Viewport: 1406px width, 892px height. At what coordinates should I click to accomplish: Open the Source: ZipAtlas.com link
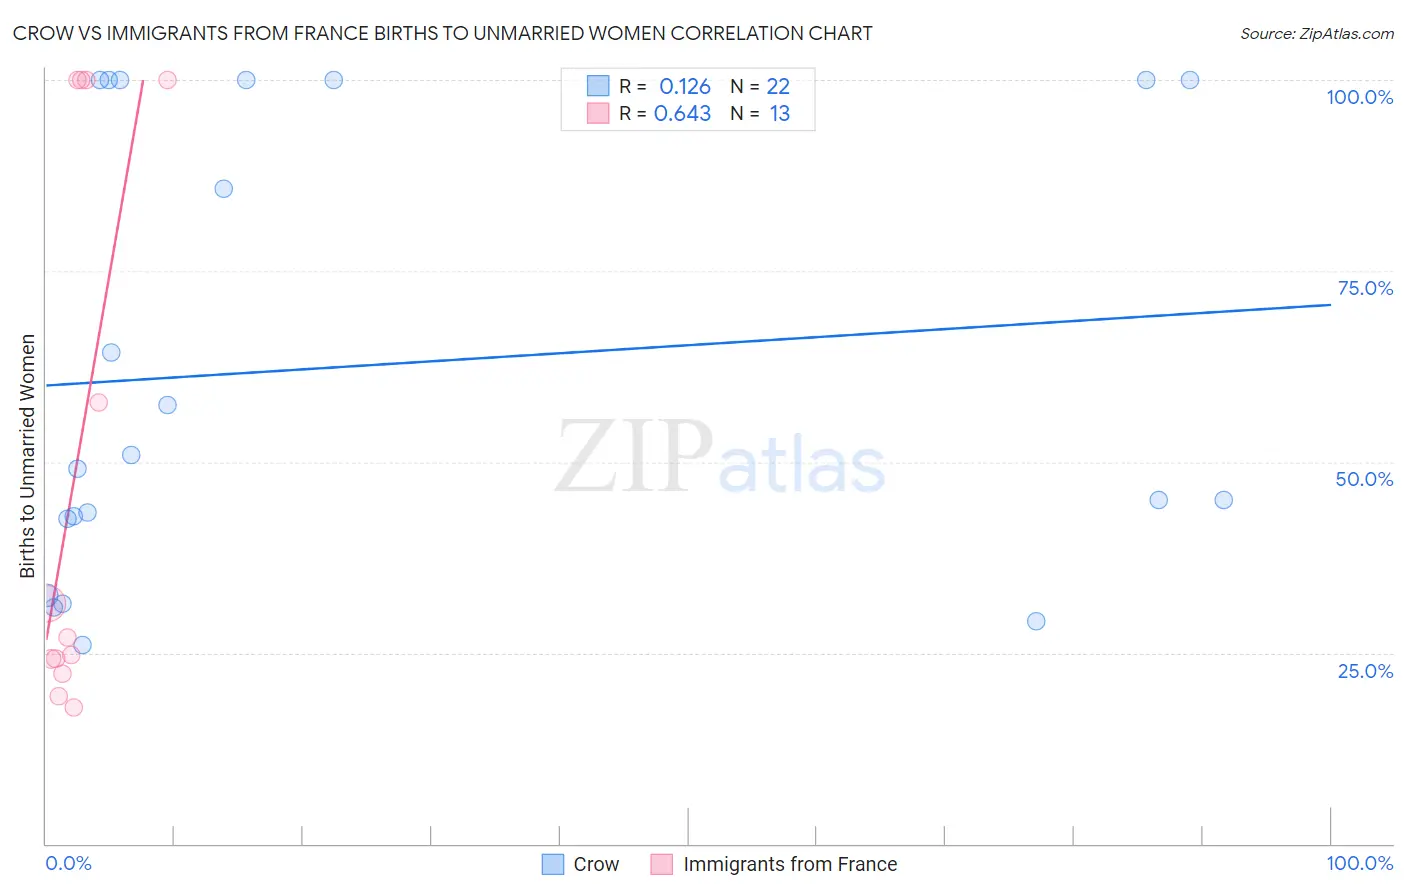click(x=1317, y=33)
